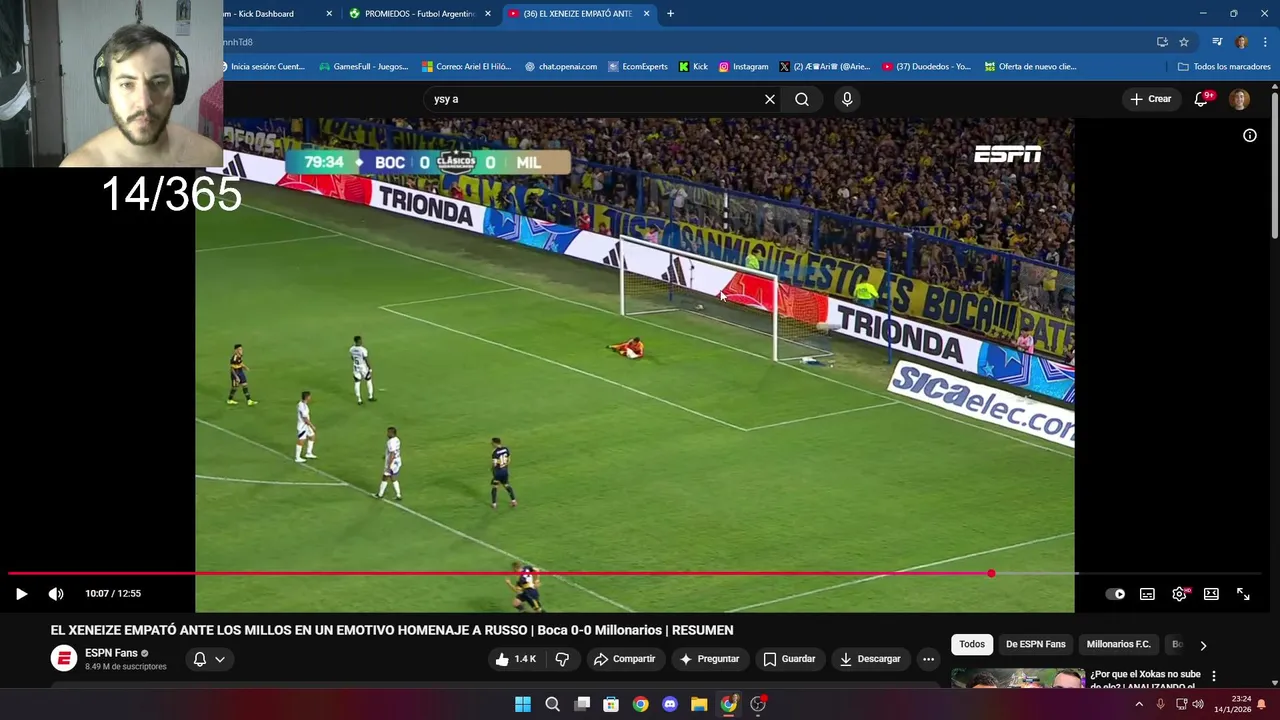
Task: Download the video via Descargar button
Action: tap(870, 659)
